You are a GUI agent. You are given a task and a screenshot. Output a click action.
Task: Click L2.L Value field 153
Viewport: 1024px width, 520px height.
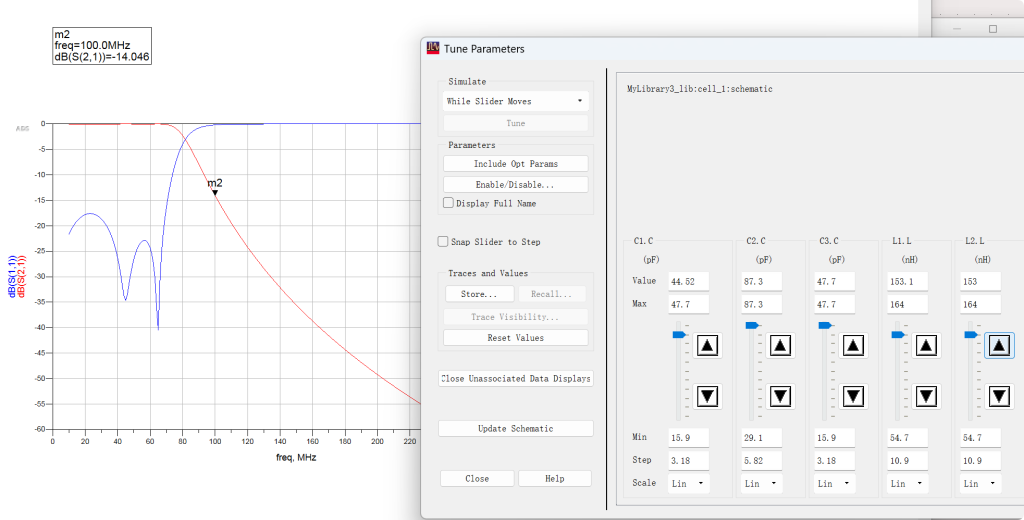(x=981, y=282)
